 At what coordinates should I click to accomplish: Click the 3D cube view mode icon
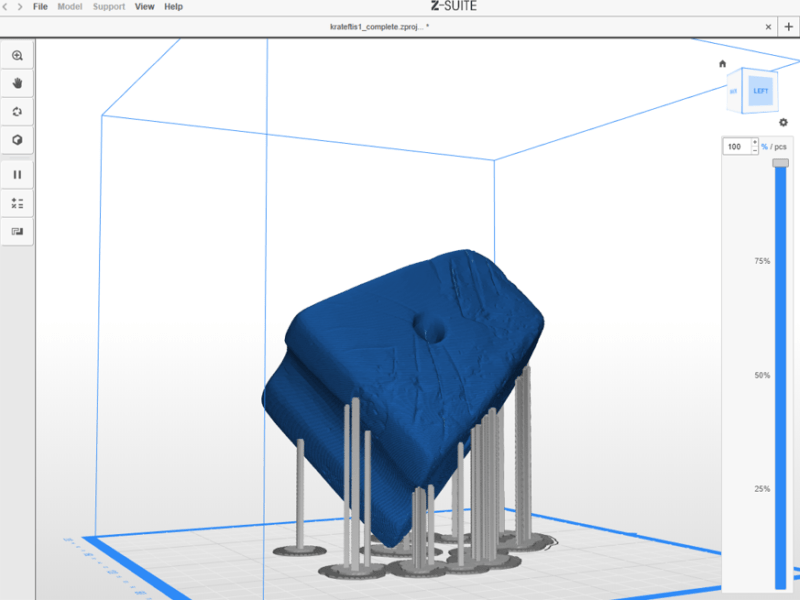point(17,140)
